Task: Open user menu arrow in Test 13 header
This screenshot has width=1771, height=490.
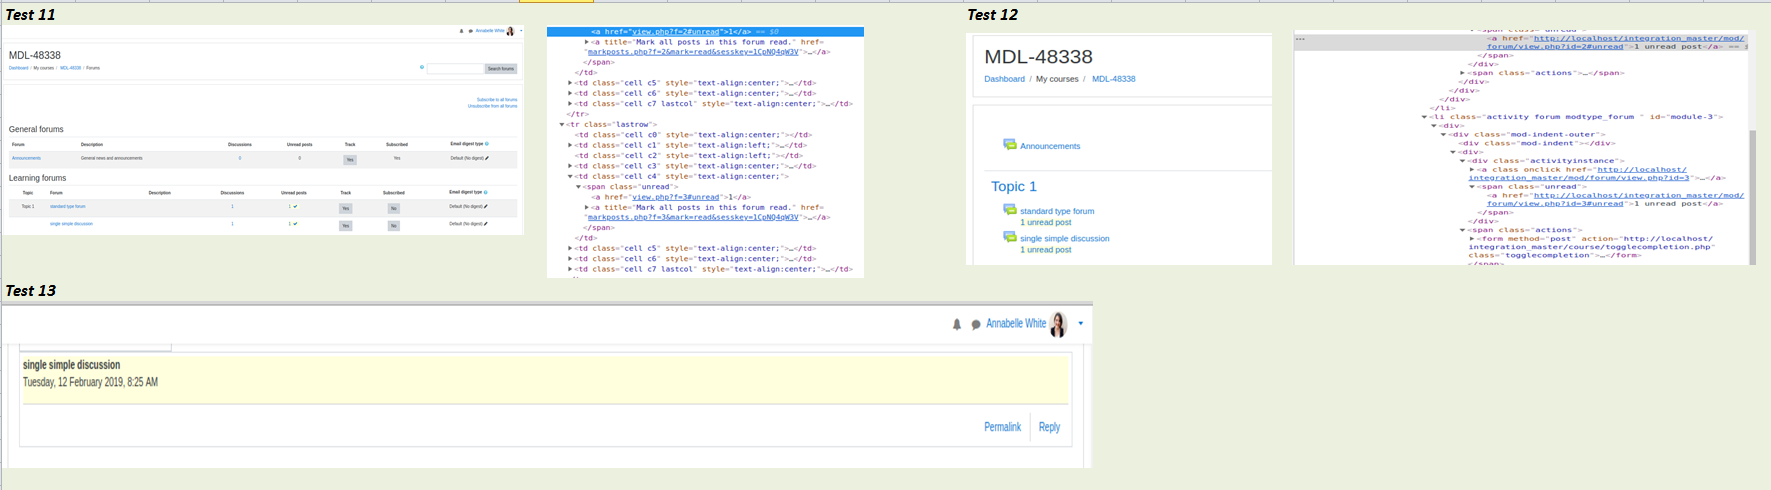Action: click(x=1081, y=324)
